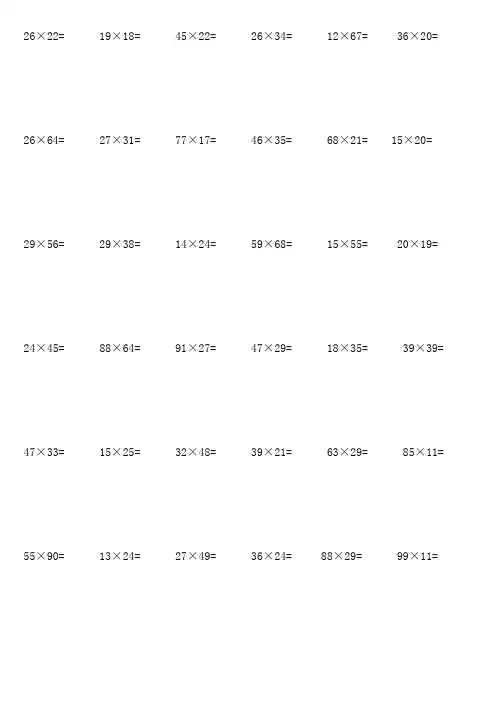Image resolution: width=496 pixels, height=702 pixels.
Task: Select the equation 19×18=
Action: pos(120,36)
